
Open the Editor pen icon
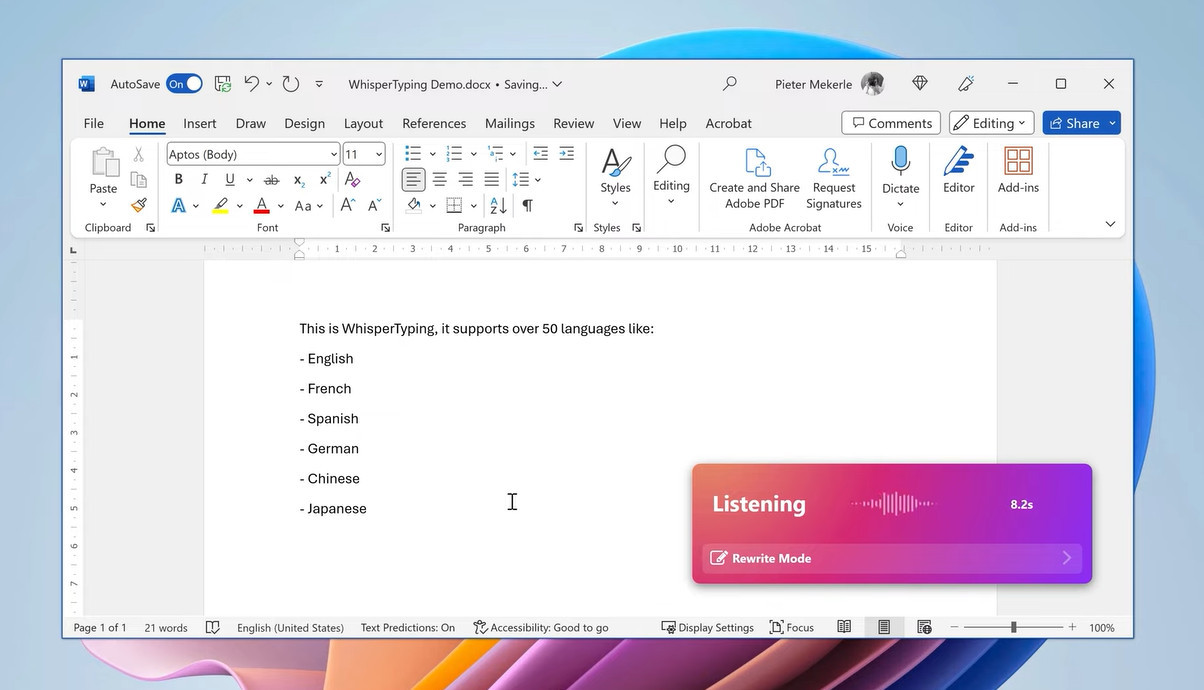pos(958,162)
